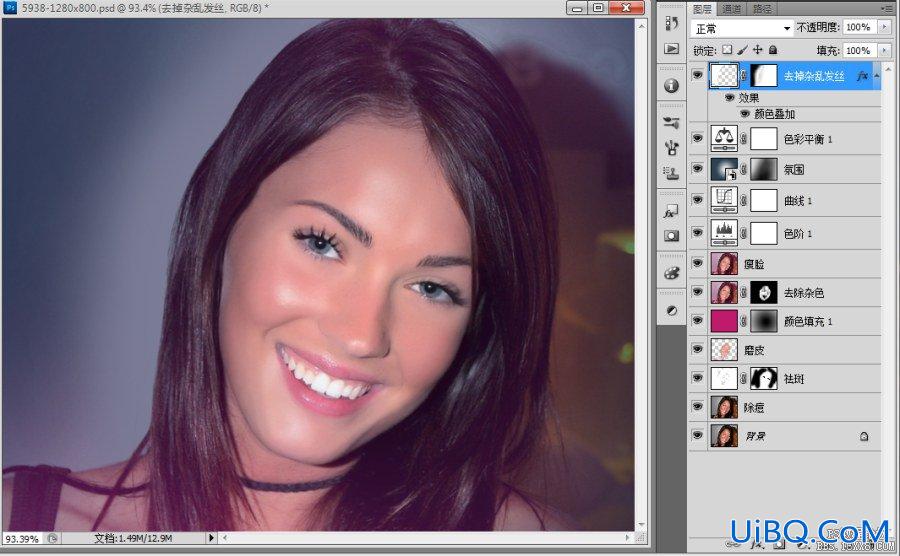
Task: Click the 瘦脸 layer thumbnail
Action: pos(724,264)
